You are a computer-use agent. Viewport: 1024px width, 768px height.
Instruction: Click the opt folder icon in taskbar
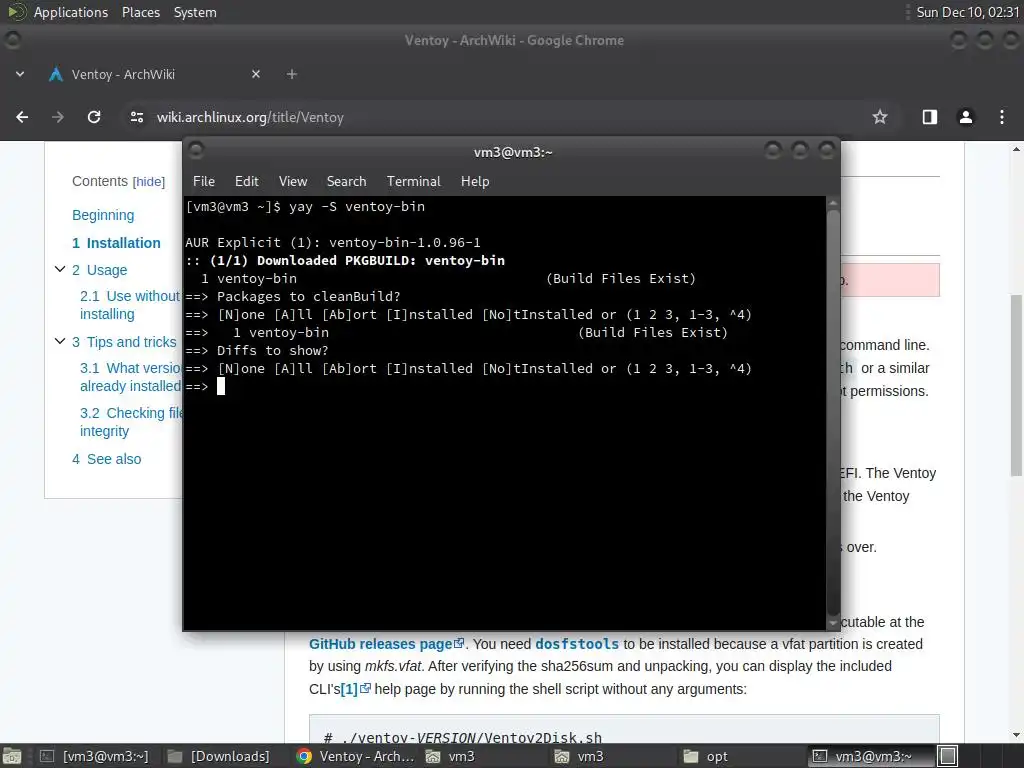point(691,756)
